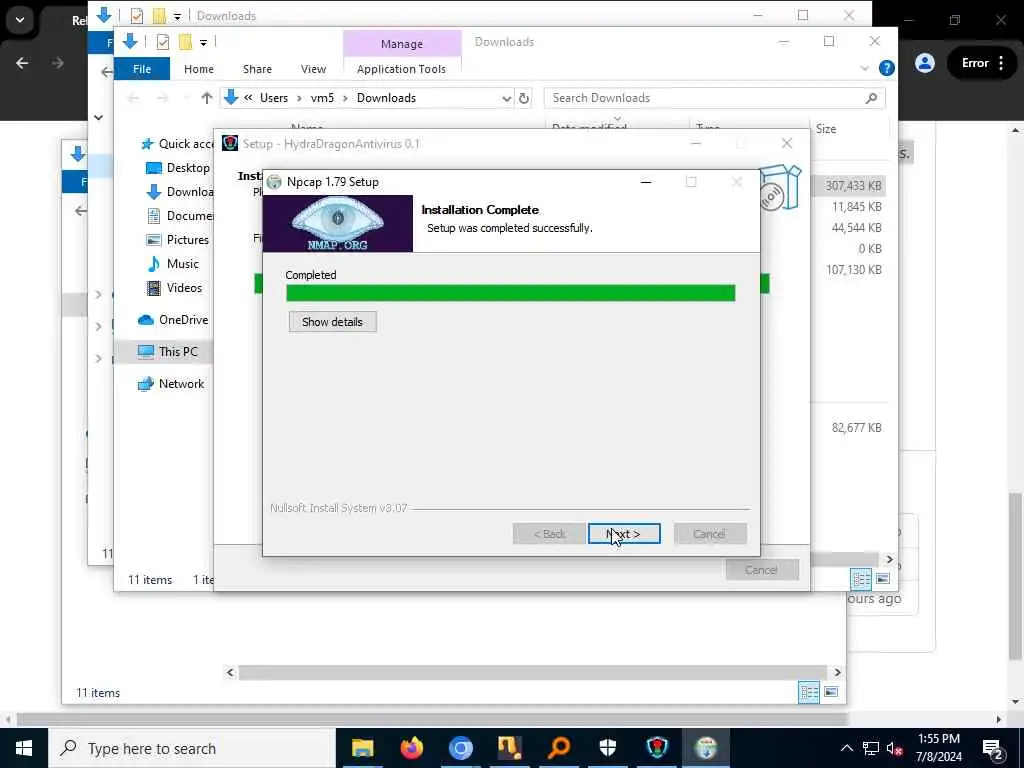Click Show details in Npcap installer
1024x768 pixels.
click(x=332, y=322)
